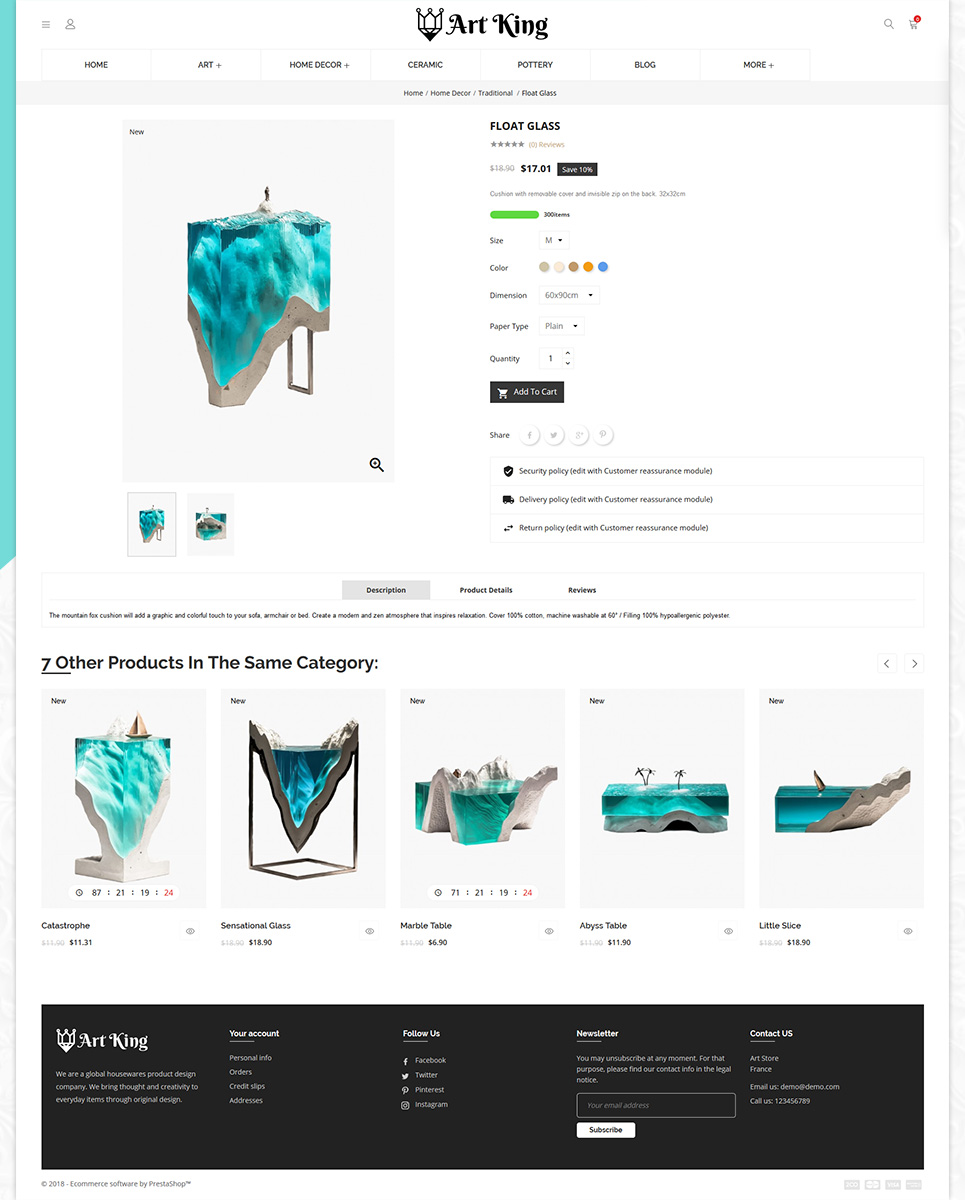Subscribe to the newsletter
The height and width of the screenshot is (1200, 965).
pyautogui.click(x=606, y=1130)
